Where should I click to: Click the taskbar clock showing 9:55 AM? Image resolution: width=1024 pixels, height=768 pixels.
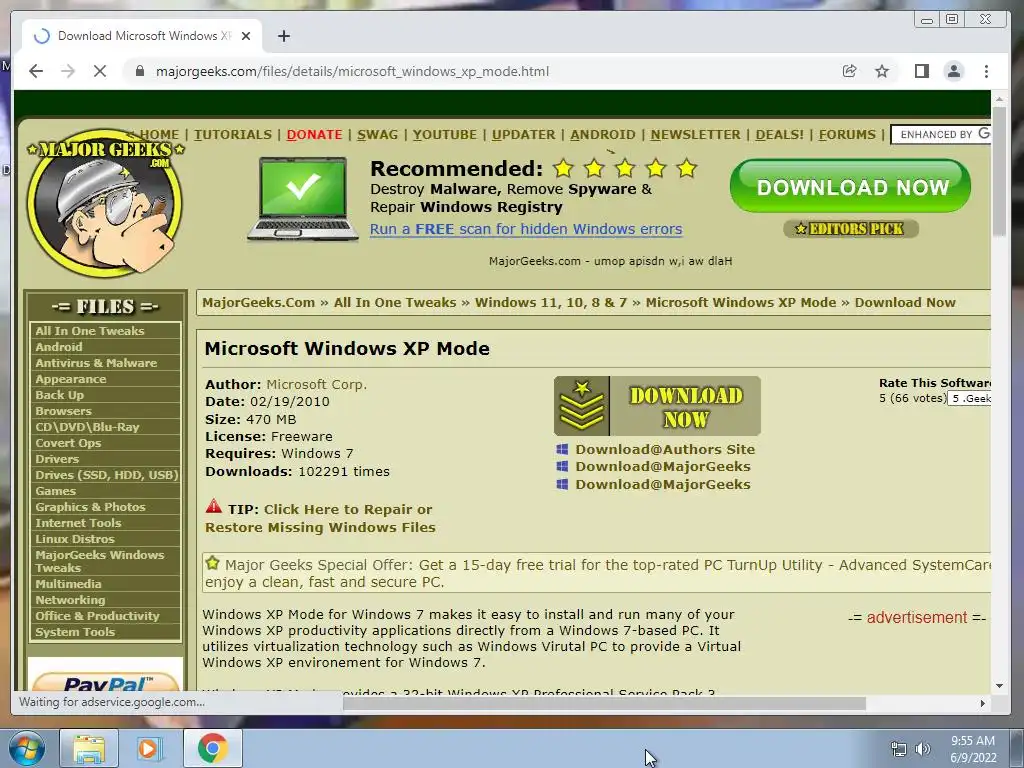click(x=972, y=748)
